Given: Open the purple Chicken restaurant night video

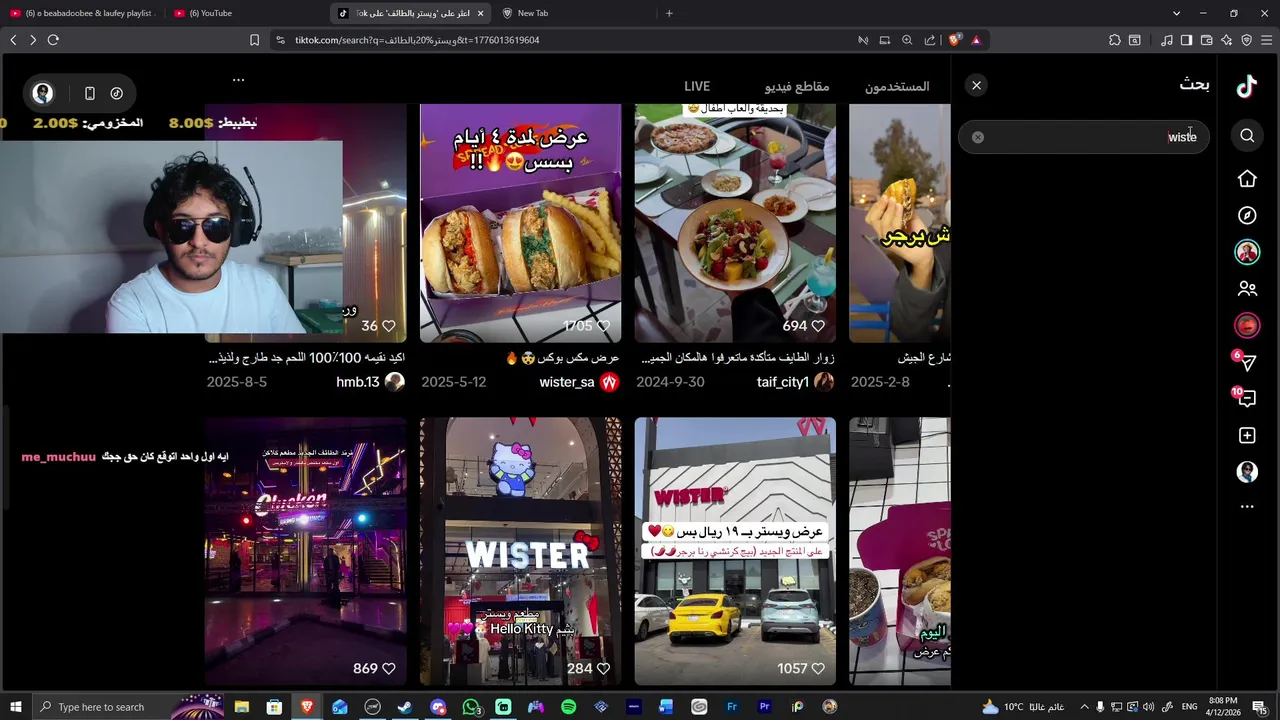Looking at the screenshot, I should click(305, 551).
